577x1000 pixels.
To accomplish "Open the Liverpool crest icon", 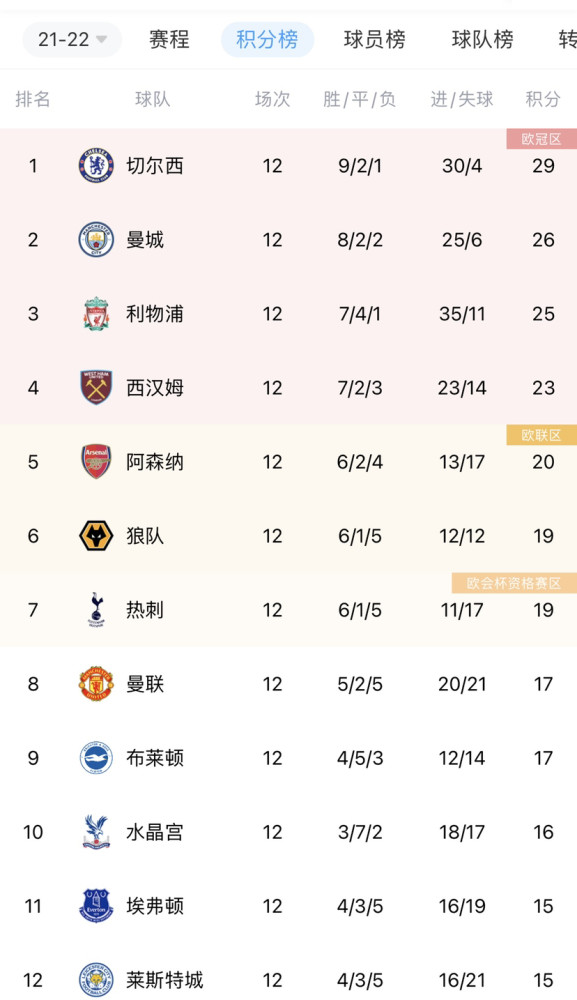I will (96, 314).
